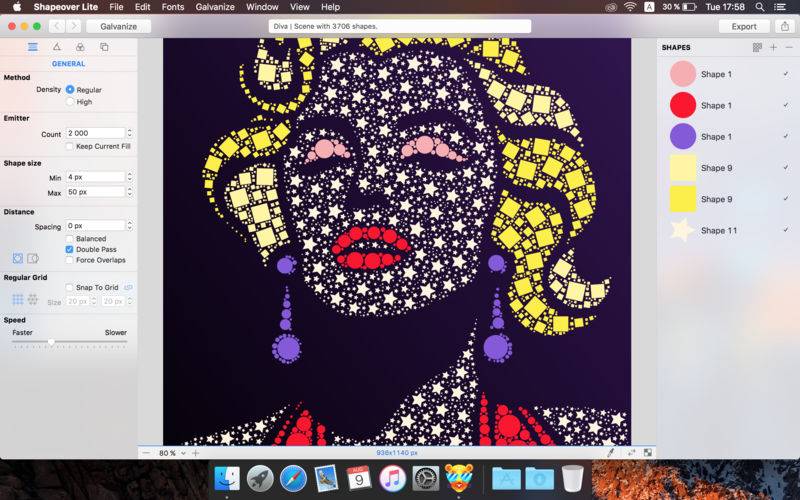Click the second grid Size stepper
The width and height of the screenshot is (800, 500).
(130, 302)
